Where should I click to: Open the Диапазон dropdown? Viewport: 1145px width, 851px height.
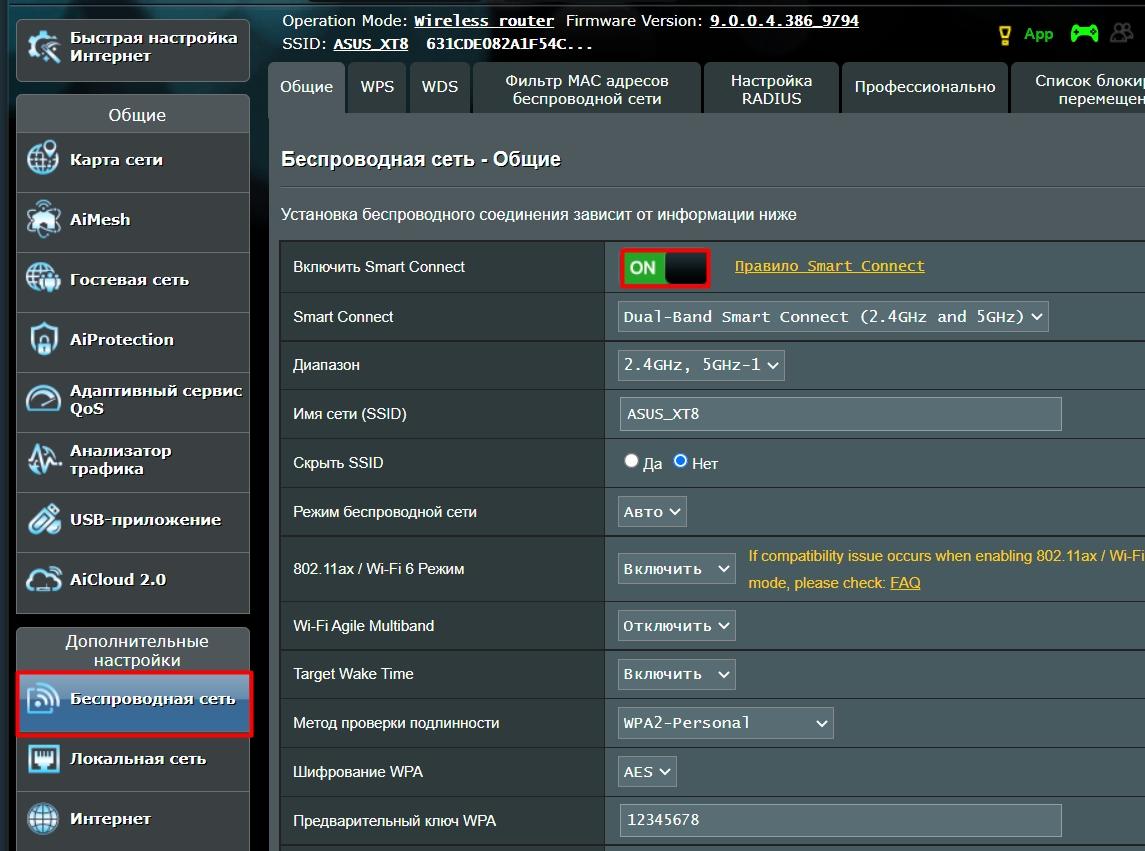click(x=701, y=365)
